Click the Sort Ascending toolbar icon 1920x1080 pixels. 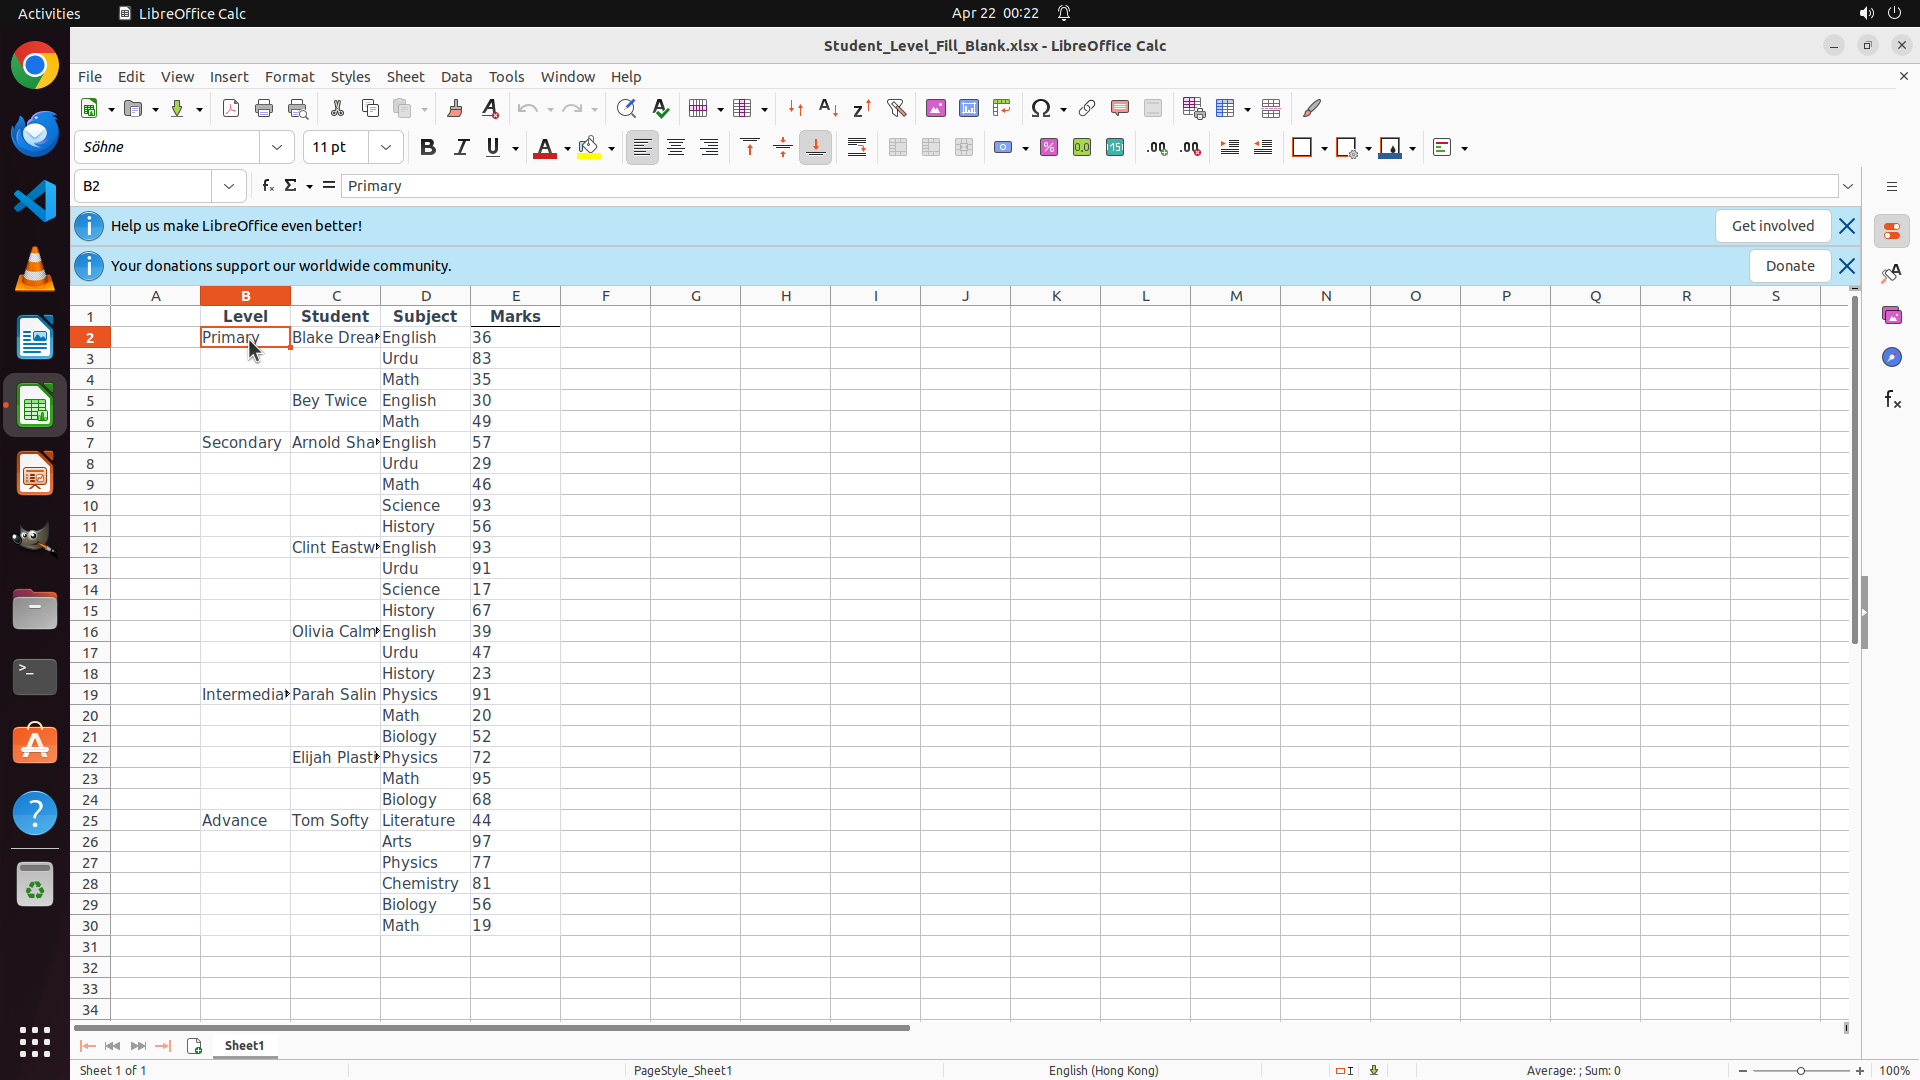[828, 108]
